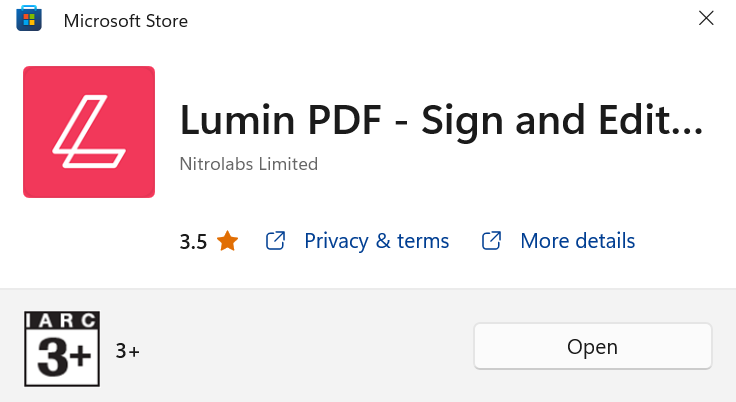Image resolution: width=736 pixels, height=402 pixels.
Task: Click external-link icon beside Privacy & terms
Action: click(x=276, y=241)
